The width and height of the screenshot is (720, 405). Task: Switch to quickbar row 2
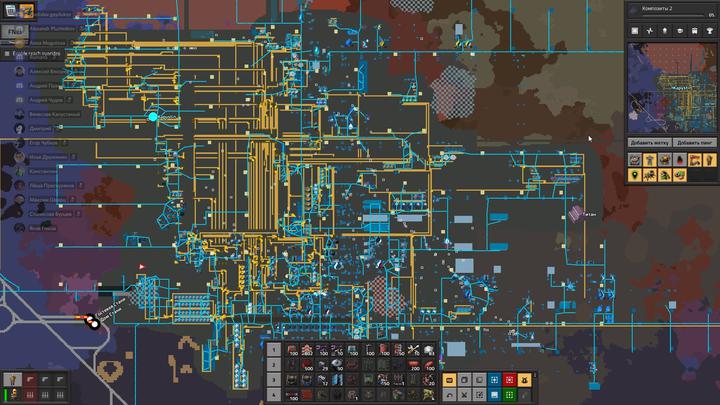tap(274, 365)
